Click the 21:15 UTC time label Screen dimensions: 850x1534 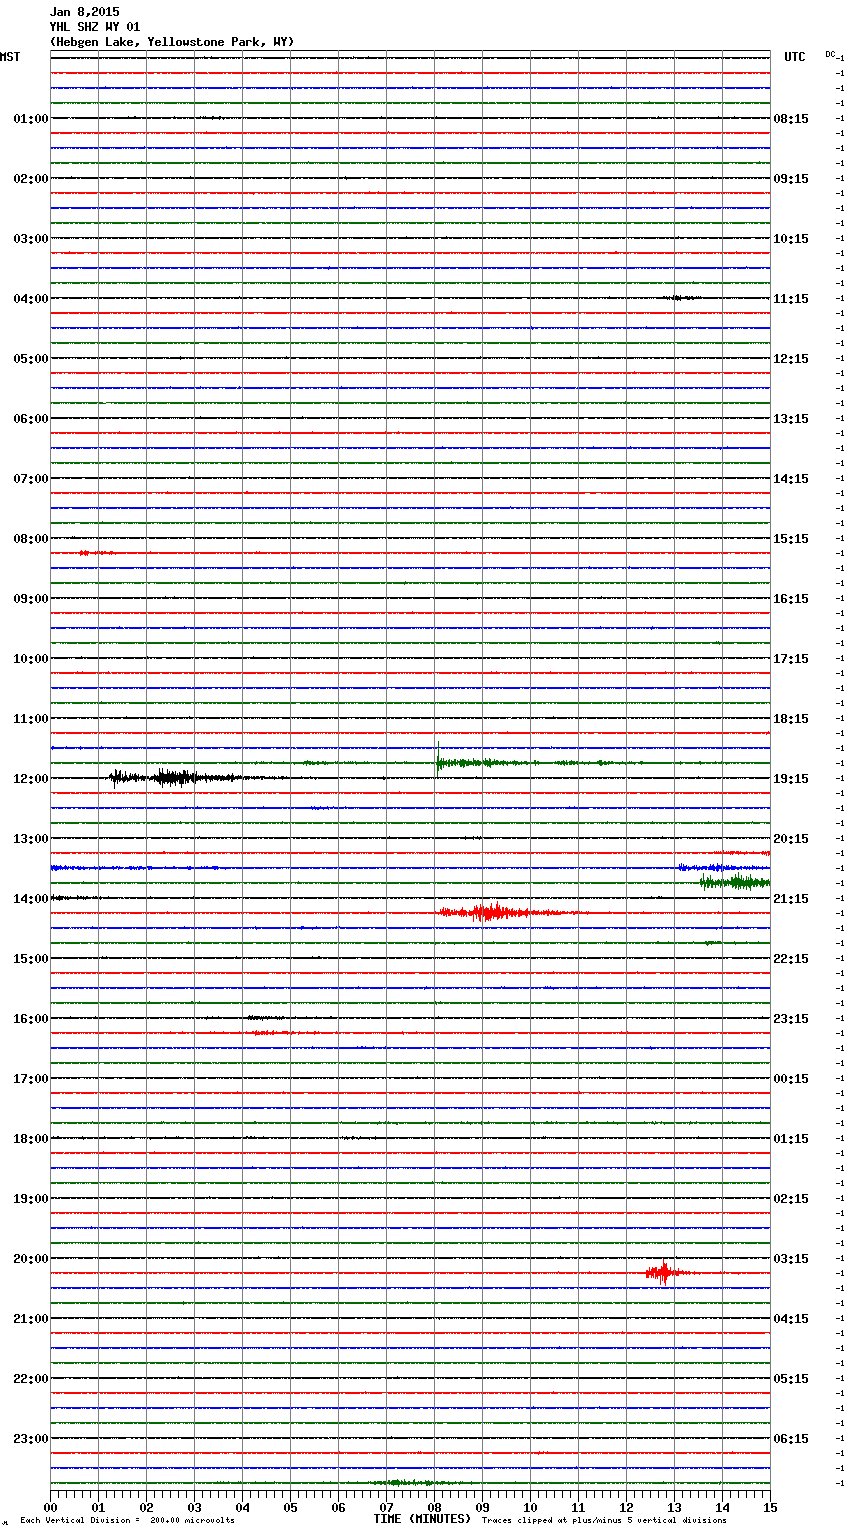click(791, 899)
